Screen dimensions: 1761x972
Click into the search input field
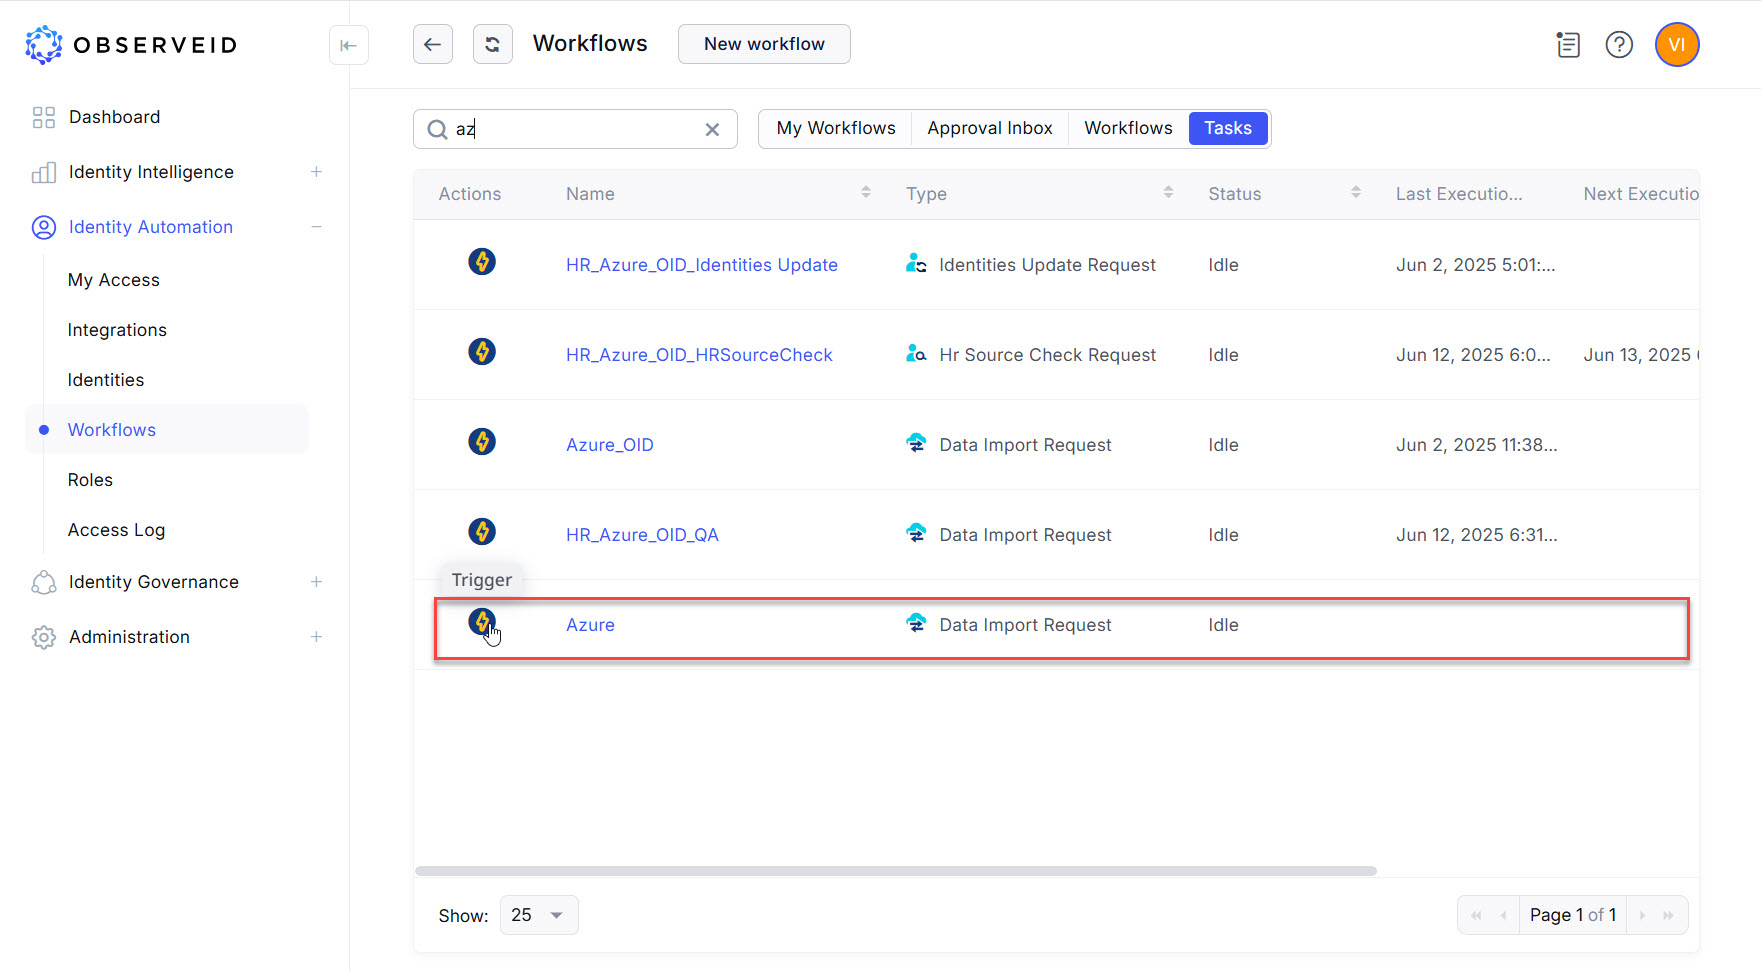(575, 129)
